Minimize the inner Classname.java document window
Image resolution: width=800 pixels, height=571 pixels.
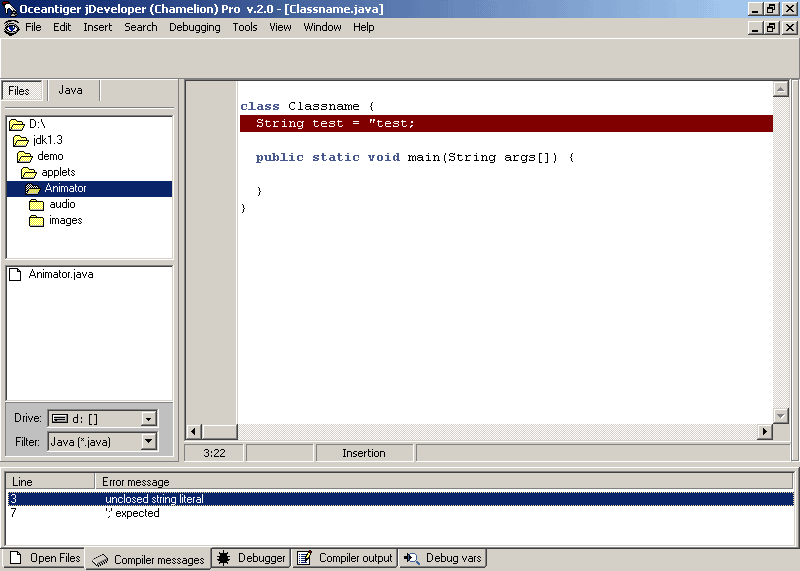756,28
